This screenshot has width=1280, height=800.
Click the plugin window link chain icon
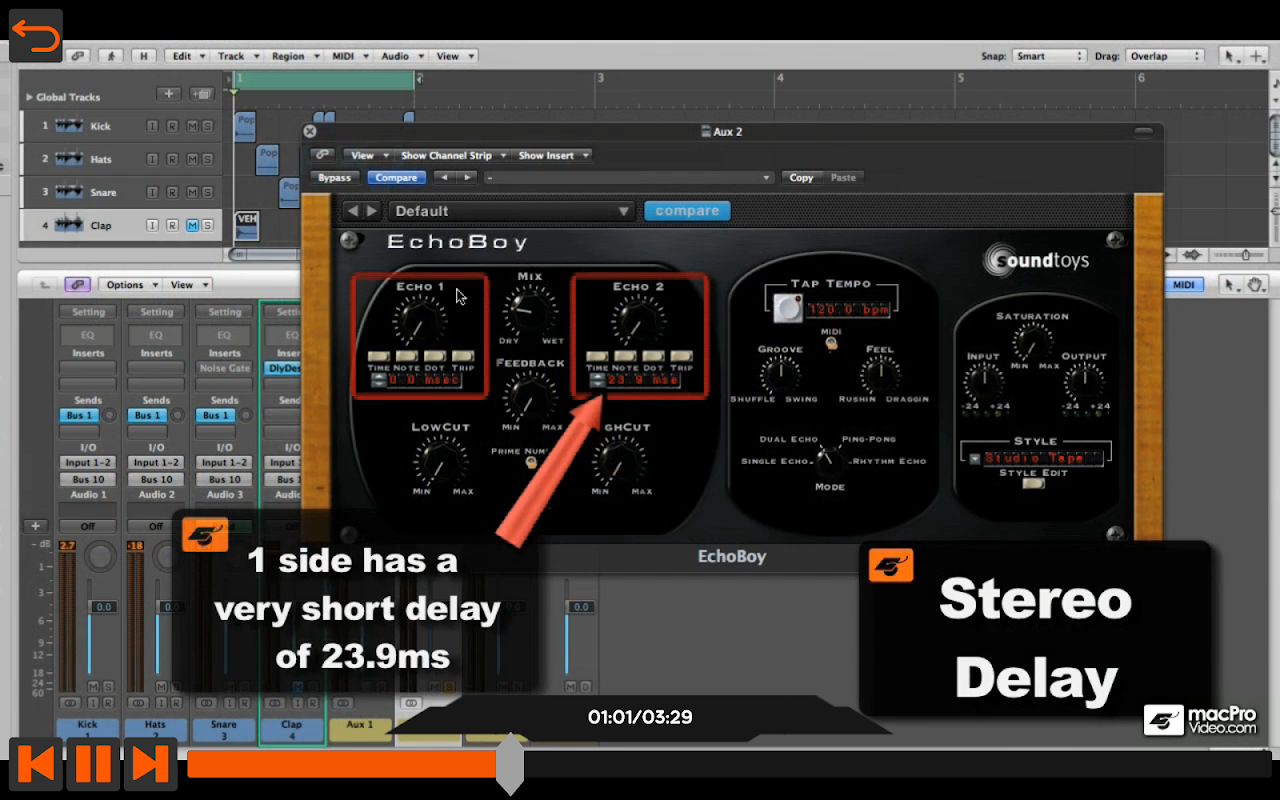pos(322,155)
